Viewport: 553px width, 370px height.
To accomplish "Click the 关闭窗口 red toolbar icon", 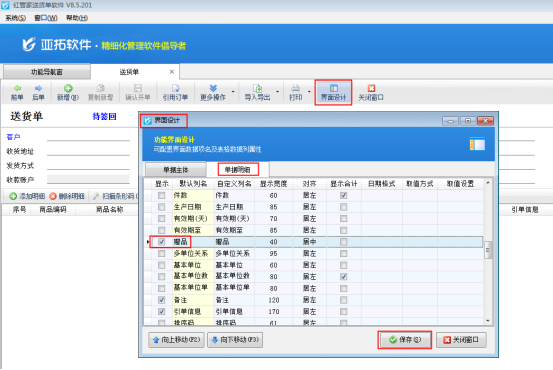I will [371, 88].
